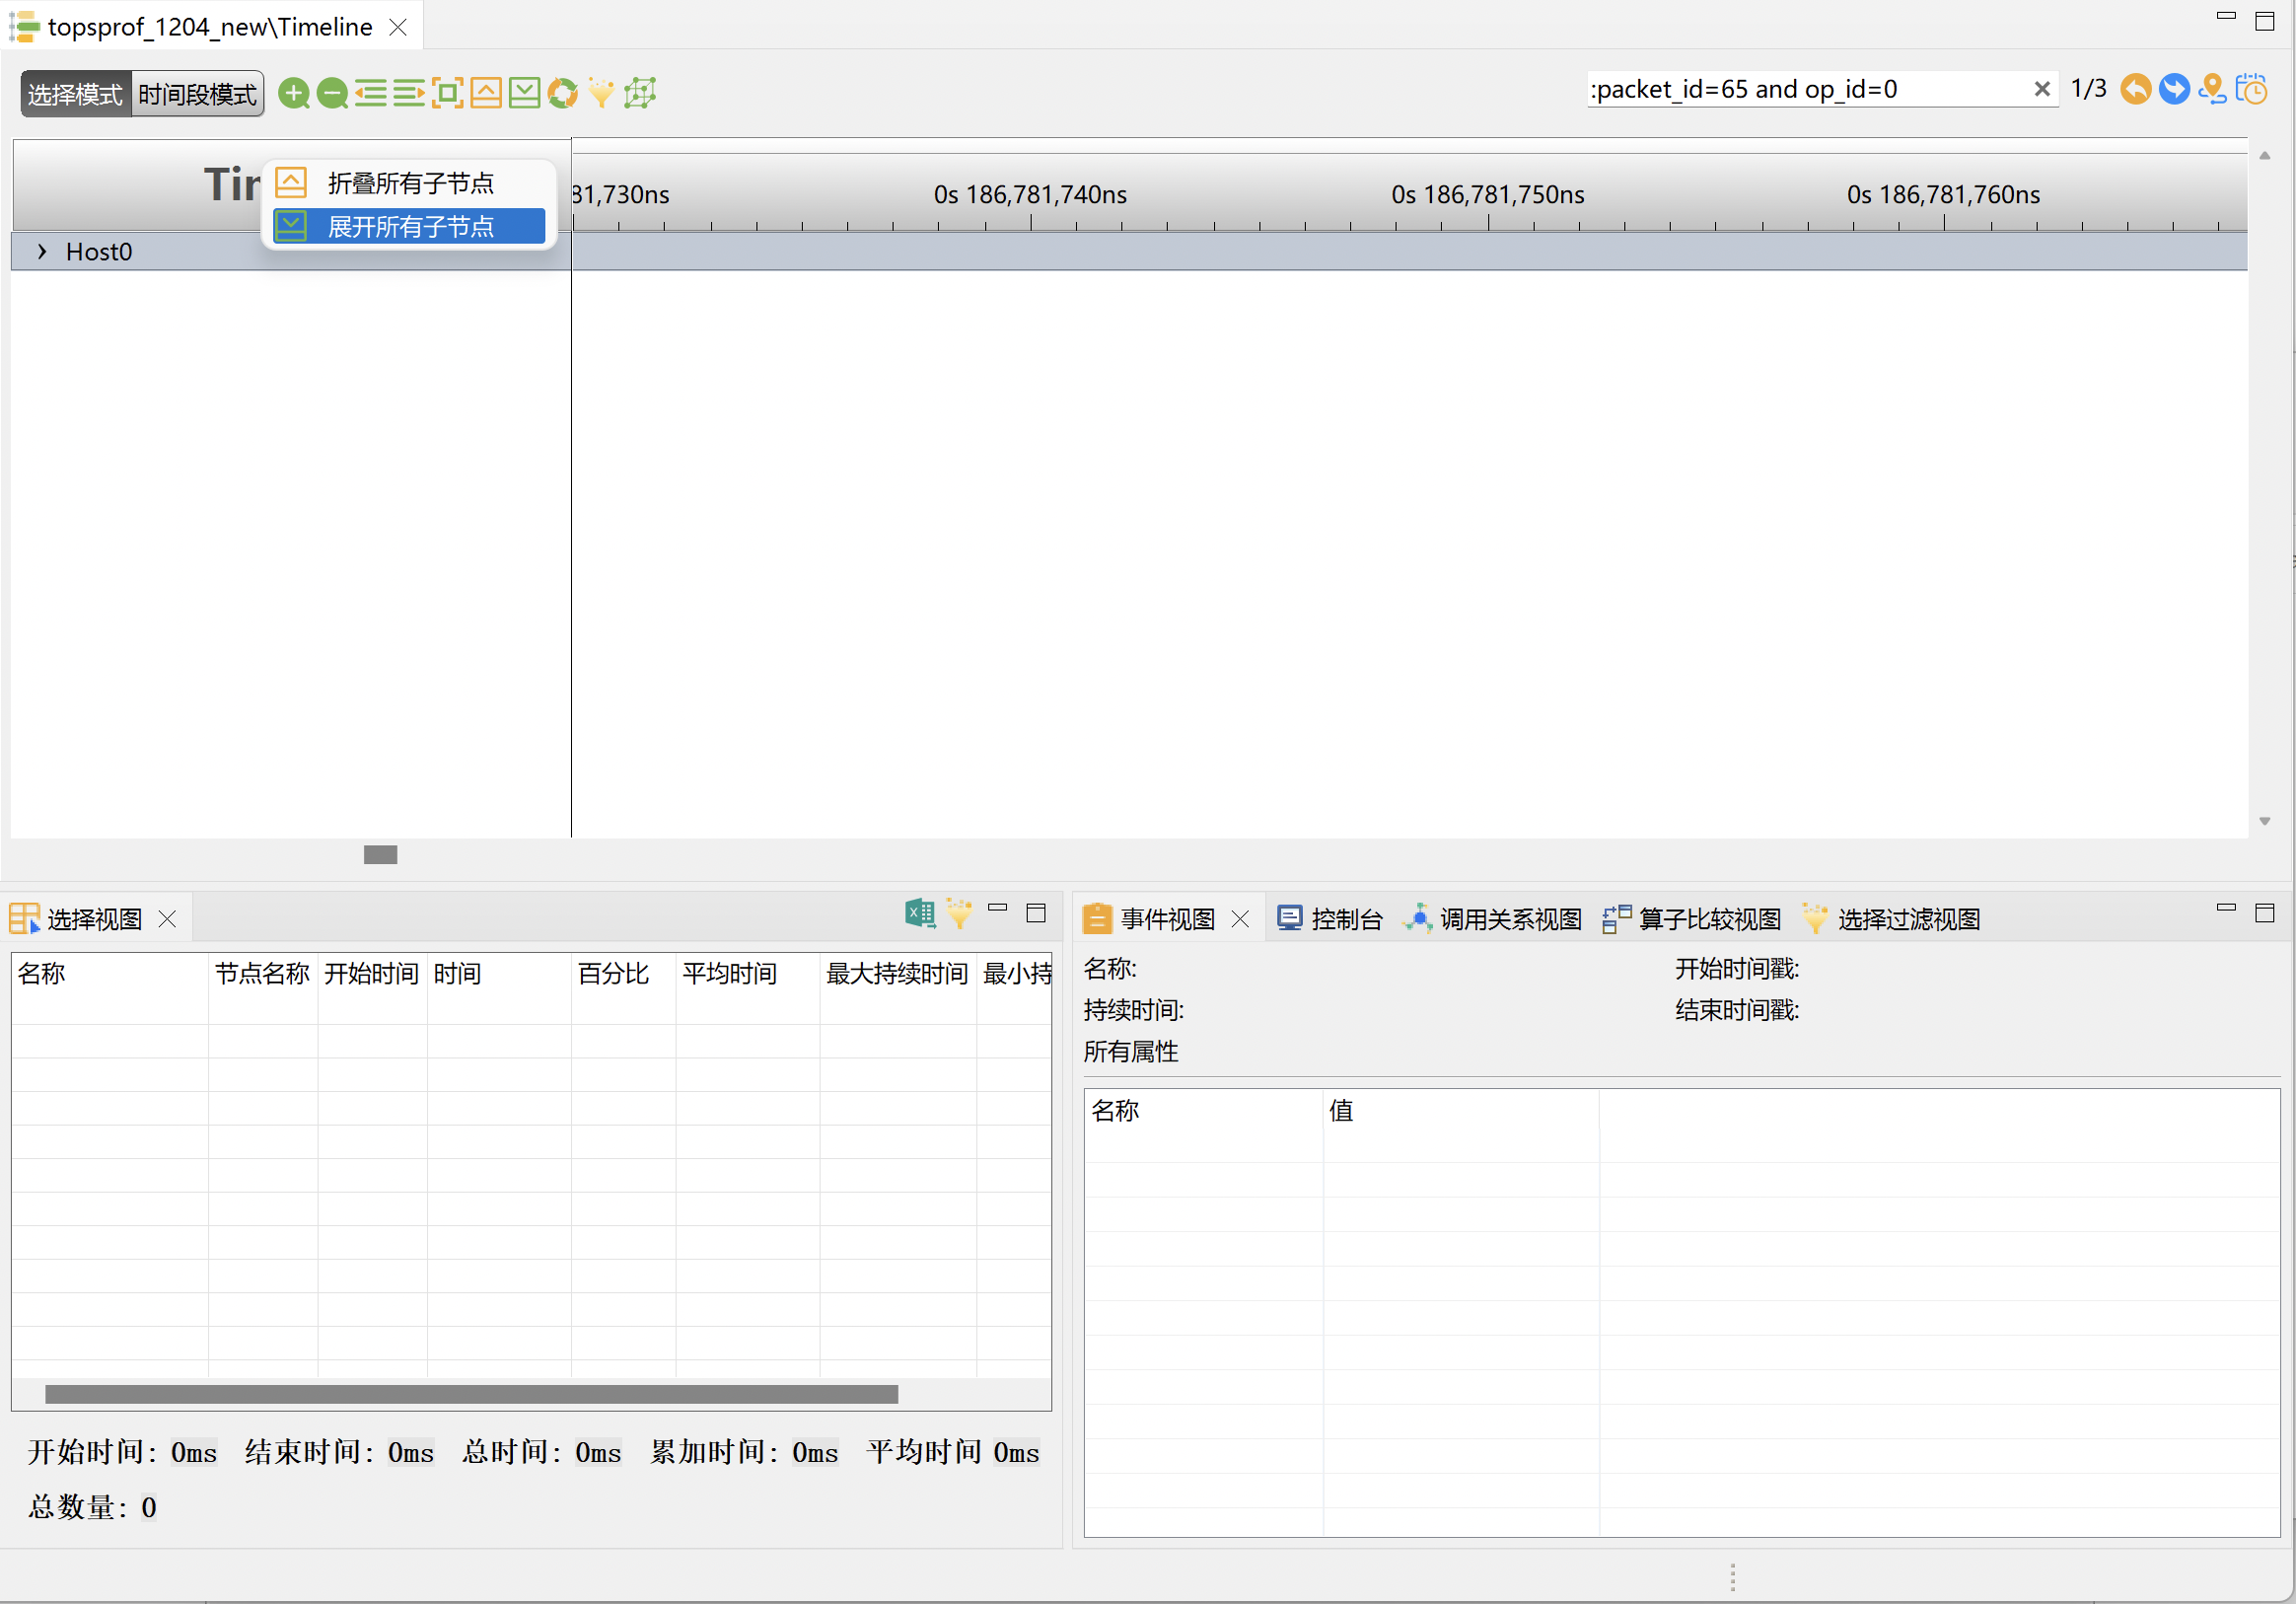
Task: Switch to the 选择过滤视图 tab
Action: point(1891,919)
